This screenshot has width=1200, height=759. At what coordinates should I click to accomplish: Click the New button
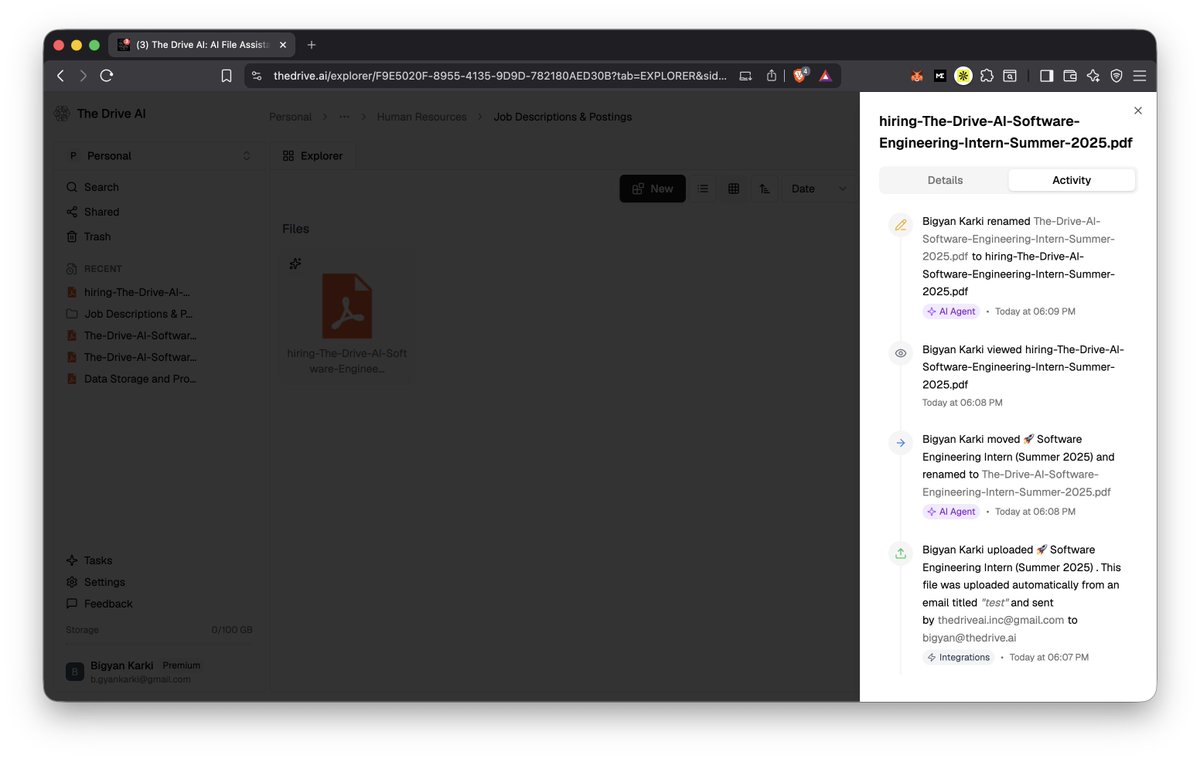coord(652,189)
